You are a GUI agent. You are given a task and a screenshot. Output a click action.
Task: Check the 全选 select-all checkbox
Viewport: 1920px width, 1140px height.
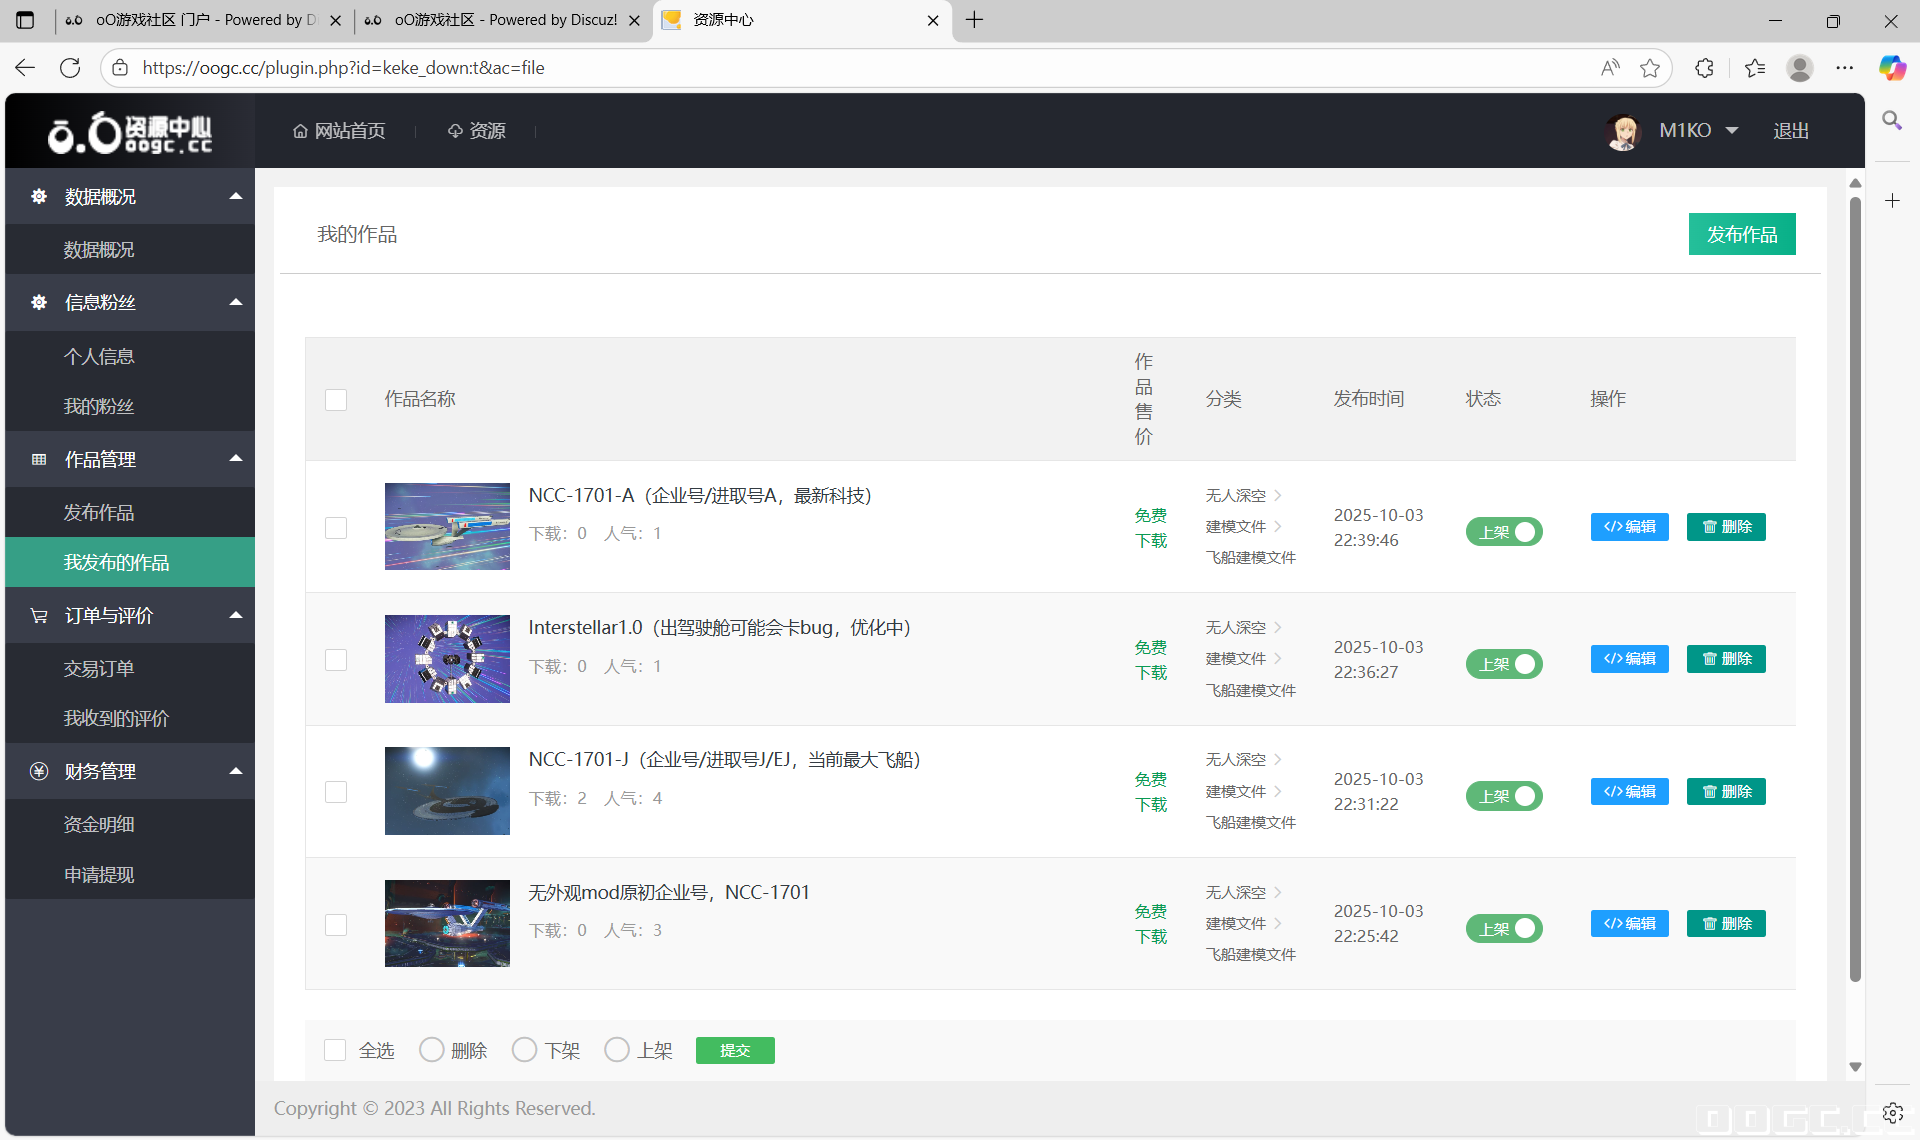[335, 1049]
